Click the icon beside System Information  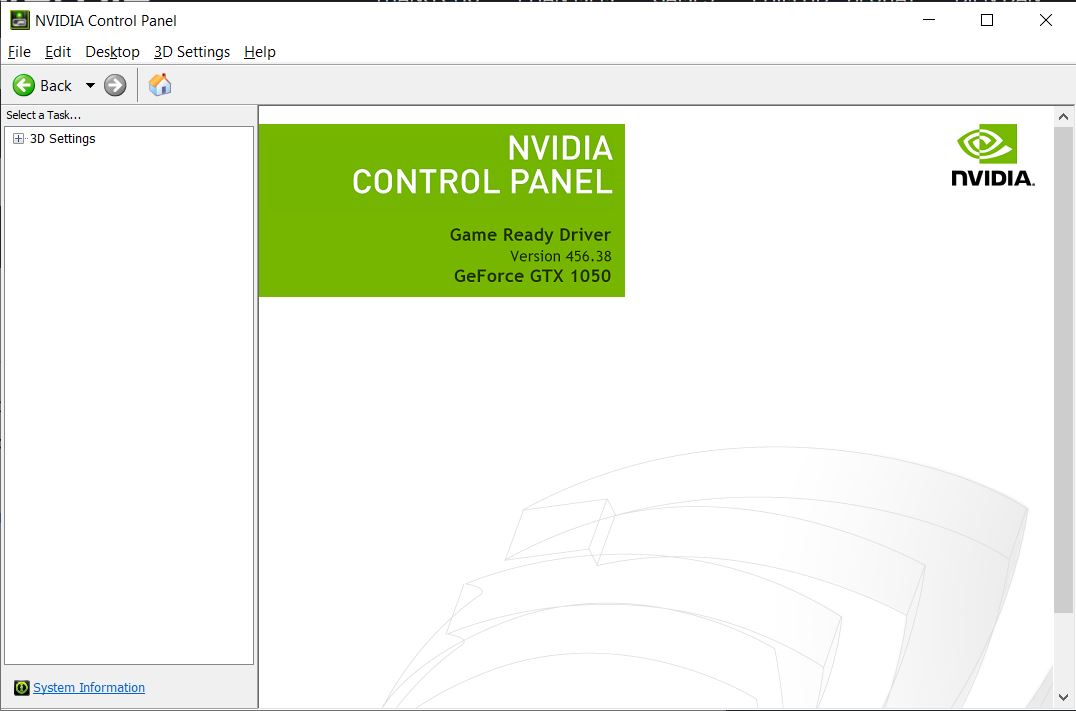(x=21, y=688)
